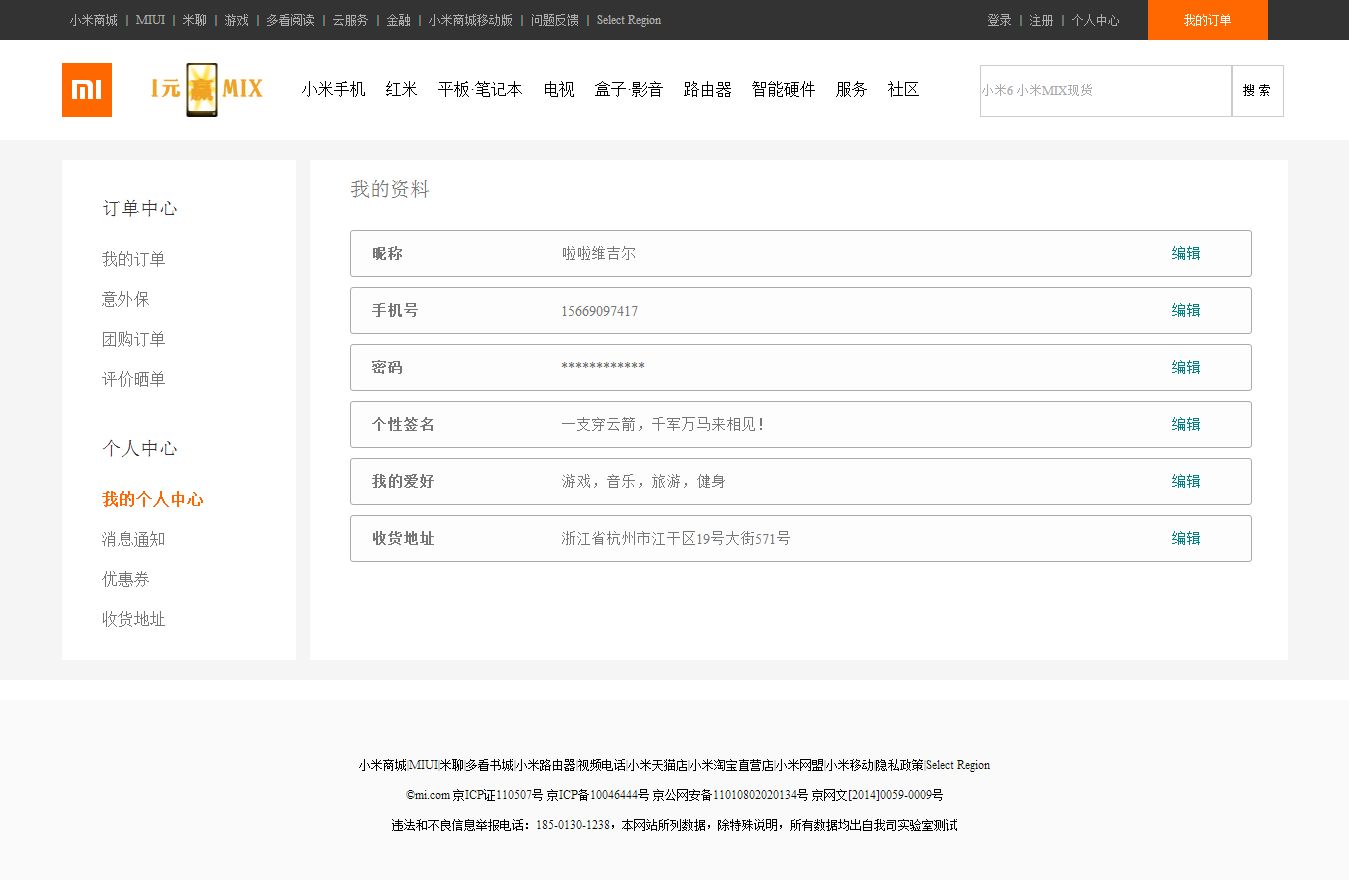Open 消息通知 in the sidebar

click(133, 539)
